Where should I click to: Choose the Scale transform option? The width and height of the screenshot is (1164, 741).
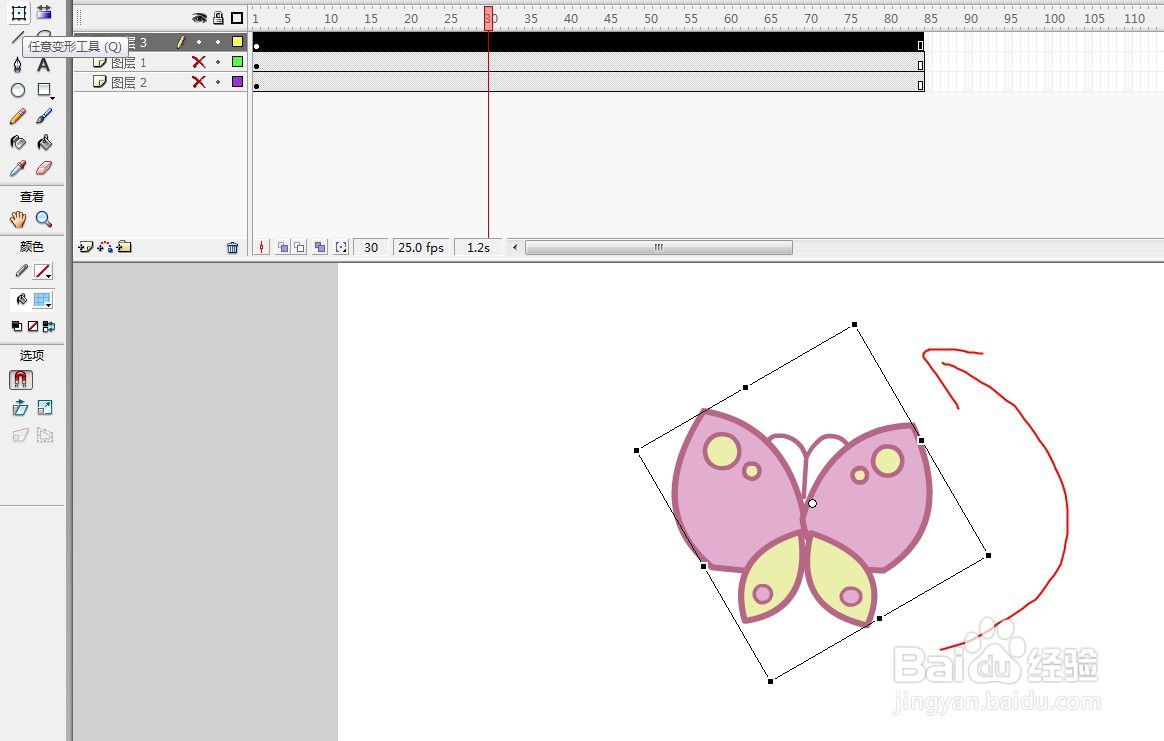pos(45,408)
